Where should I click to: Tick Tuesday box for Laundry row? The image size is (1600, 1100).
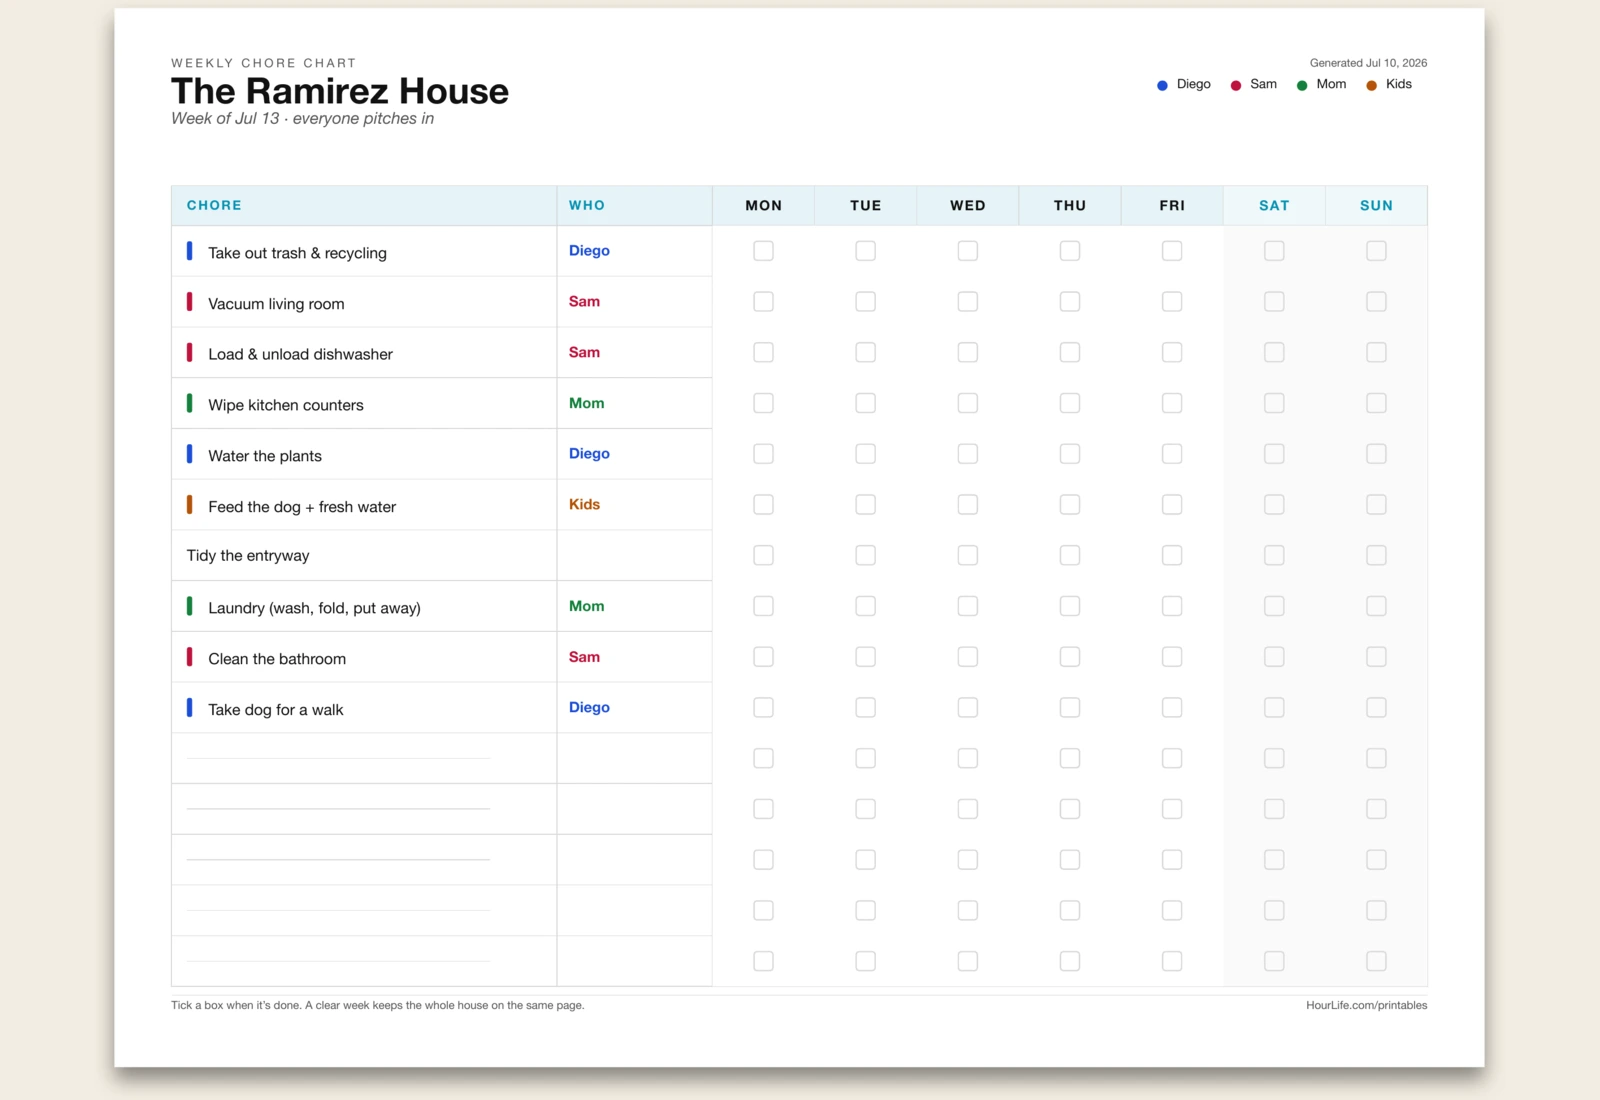[865, 606]
